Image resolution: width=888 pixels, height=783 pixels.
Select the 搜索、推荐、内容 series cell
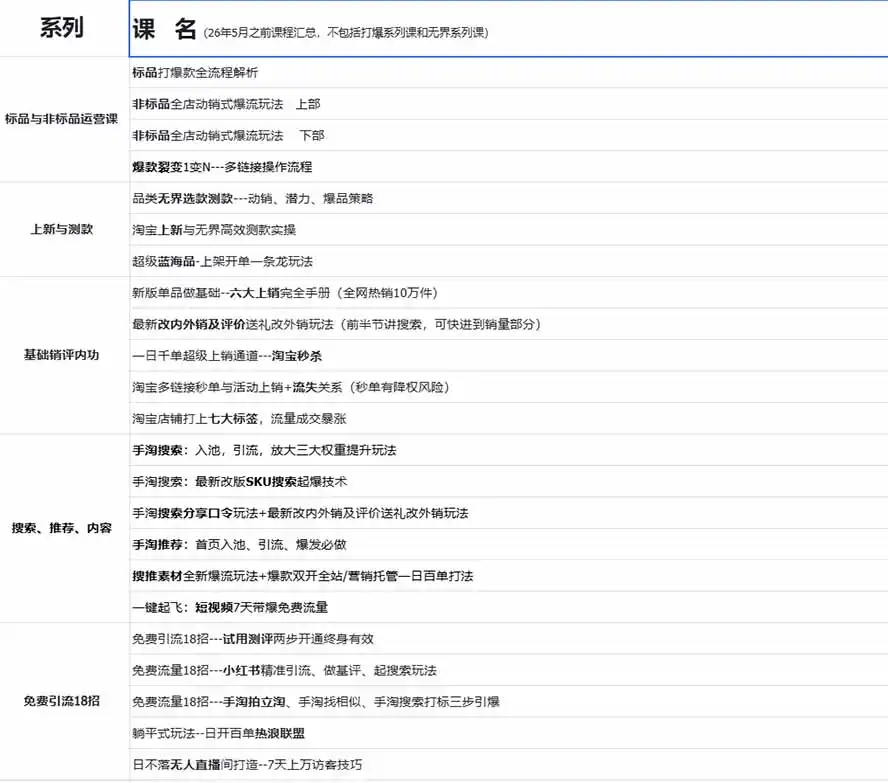64,528
